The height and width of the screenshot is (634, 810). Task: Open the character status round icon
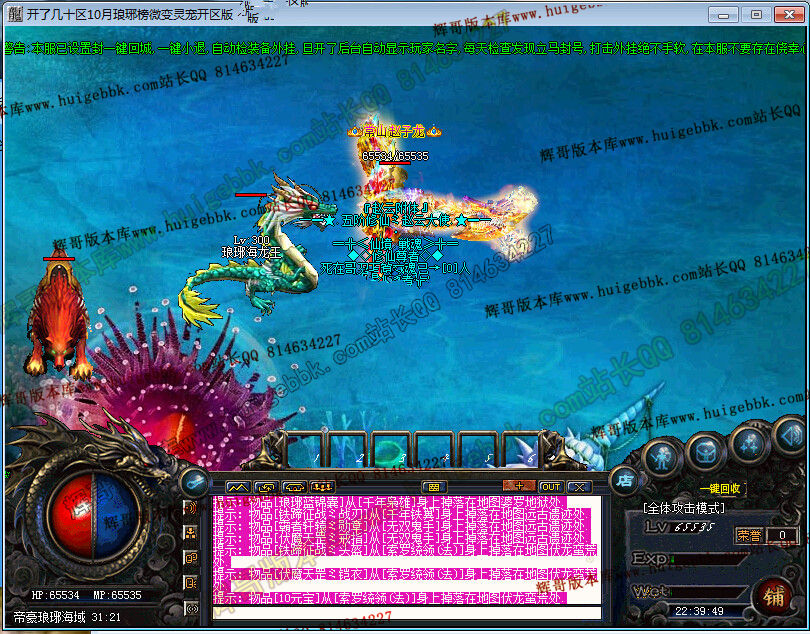click(x=661, y=455)
